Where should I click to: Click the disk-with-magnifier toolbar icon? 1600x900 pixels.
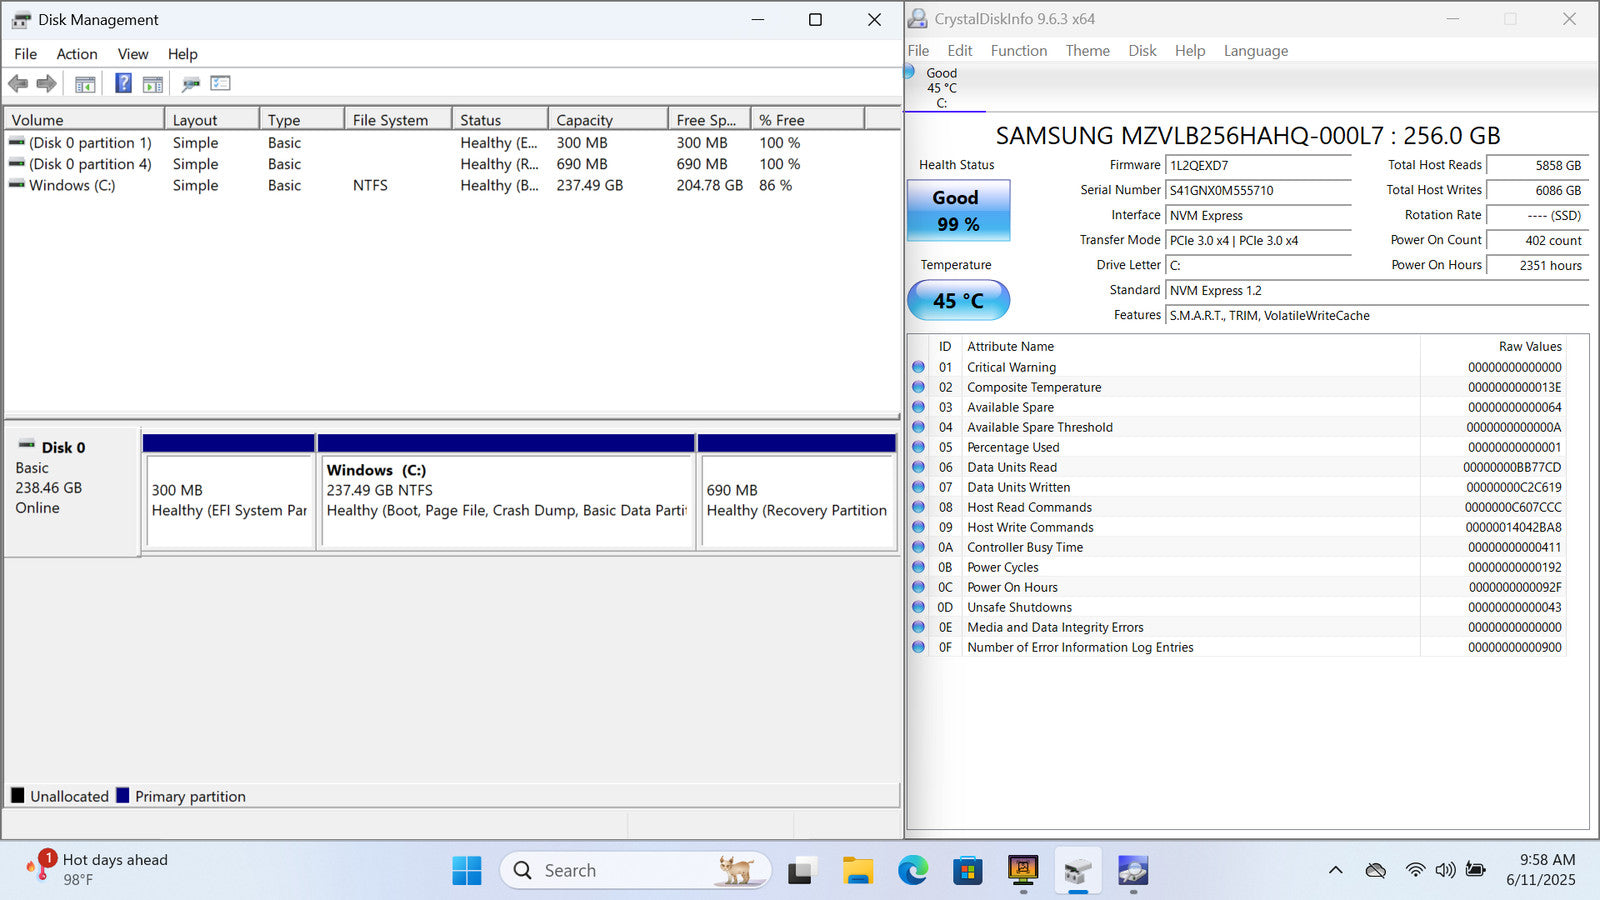(x=191, y=84)
